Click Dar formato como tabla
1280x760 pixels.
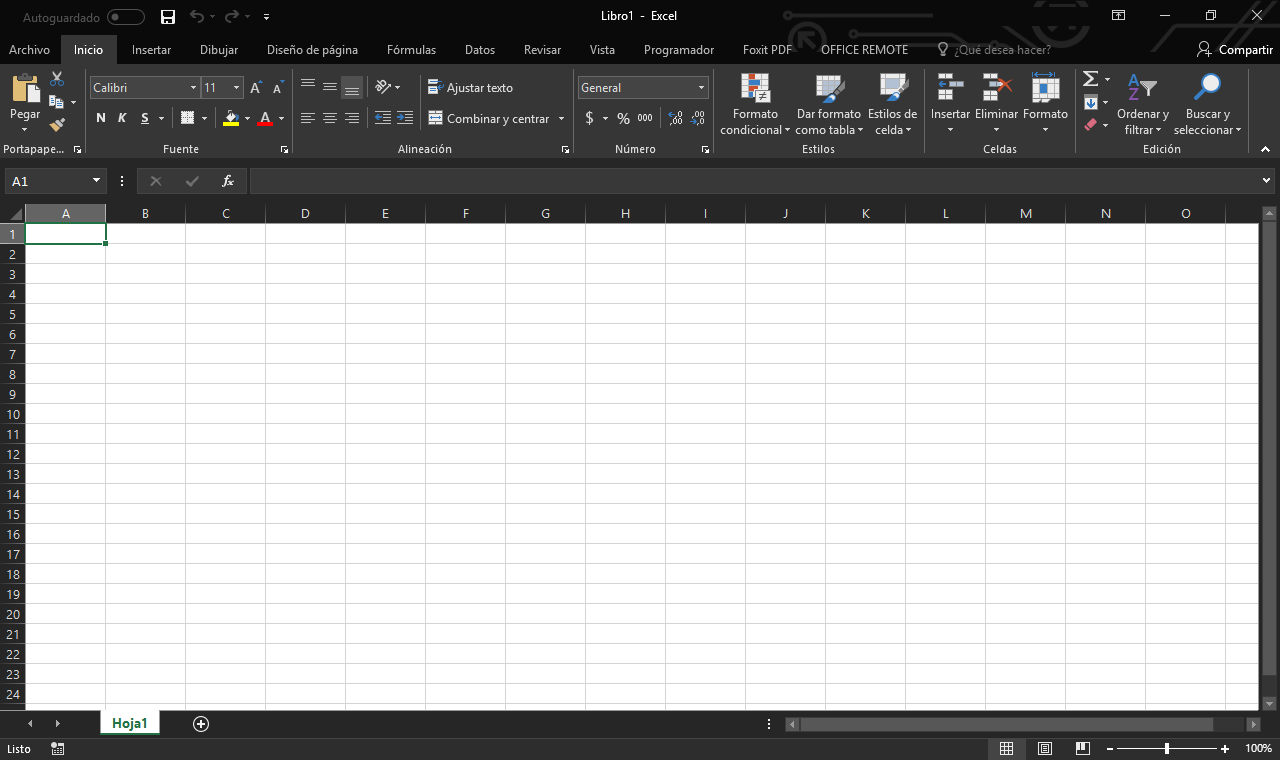click(x=829, y=105)
